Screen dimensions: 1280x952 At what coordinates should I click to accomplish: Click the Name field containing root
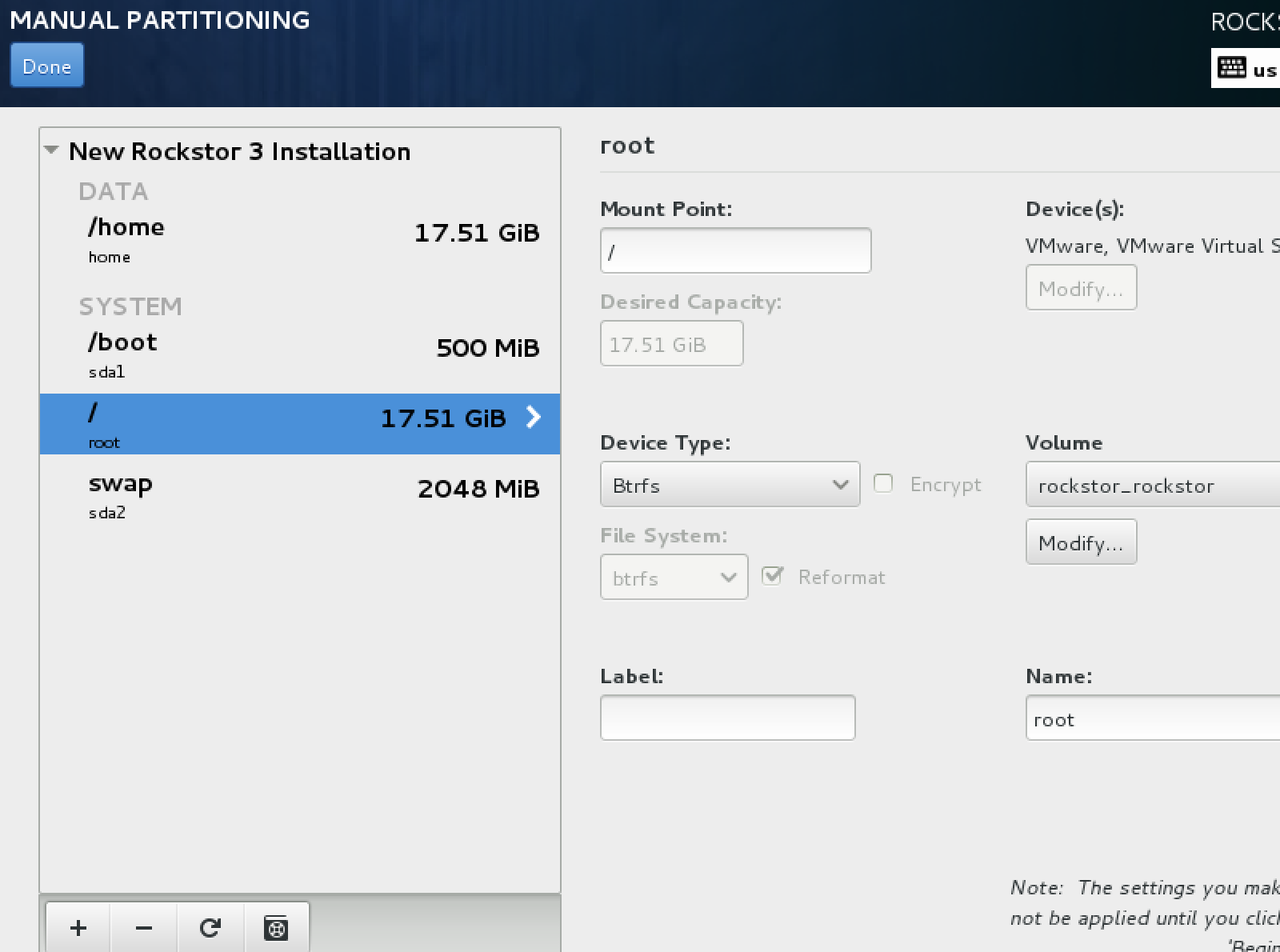pyautogui.click(x=1152, y=718)
